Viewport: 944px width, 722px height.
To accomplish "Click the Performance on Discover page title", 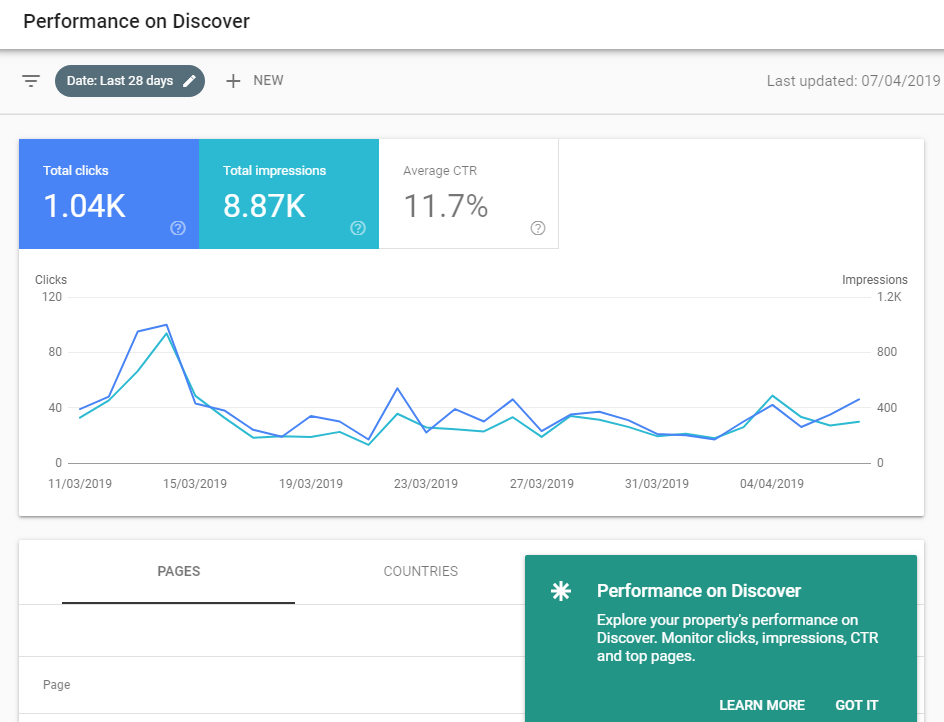I will pyautogui.click(x=136, y=22).
